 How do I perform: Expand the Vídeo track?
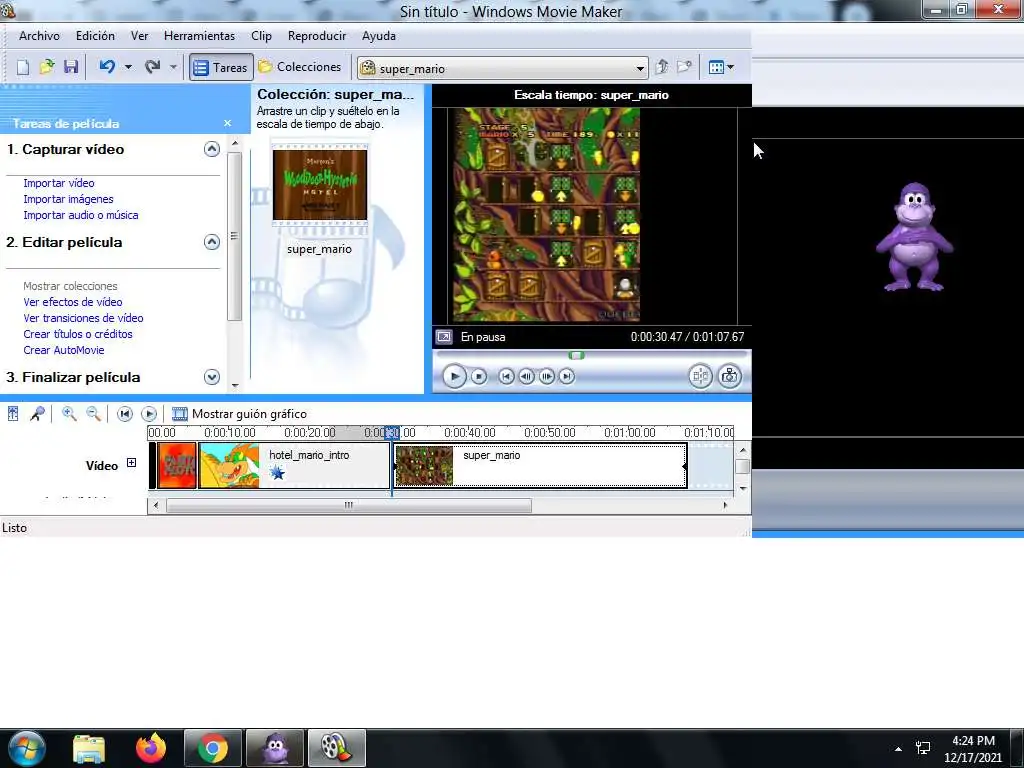(131, 462)
